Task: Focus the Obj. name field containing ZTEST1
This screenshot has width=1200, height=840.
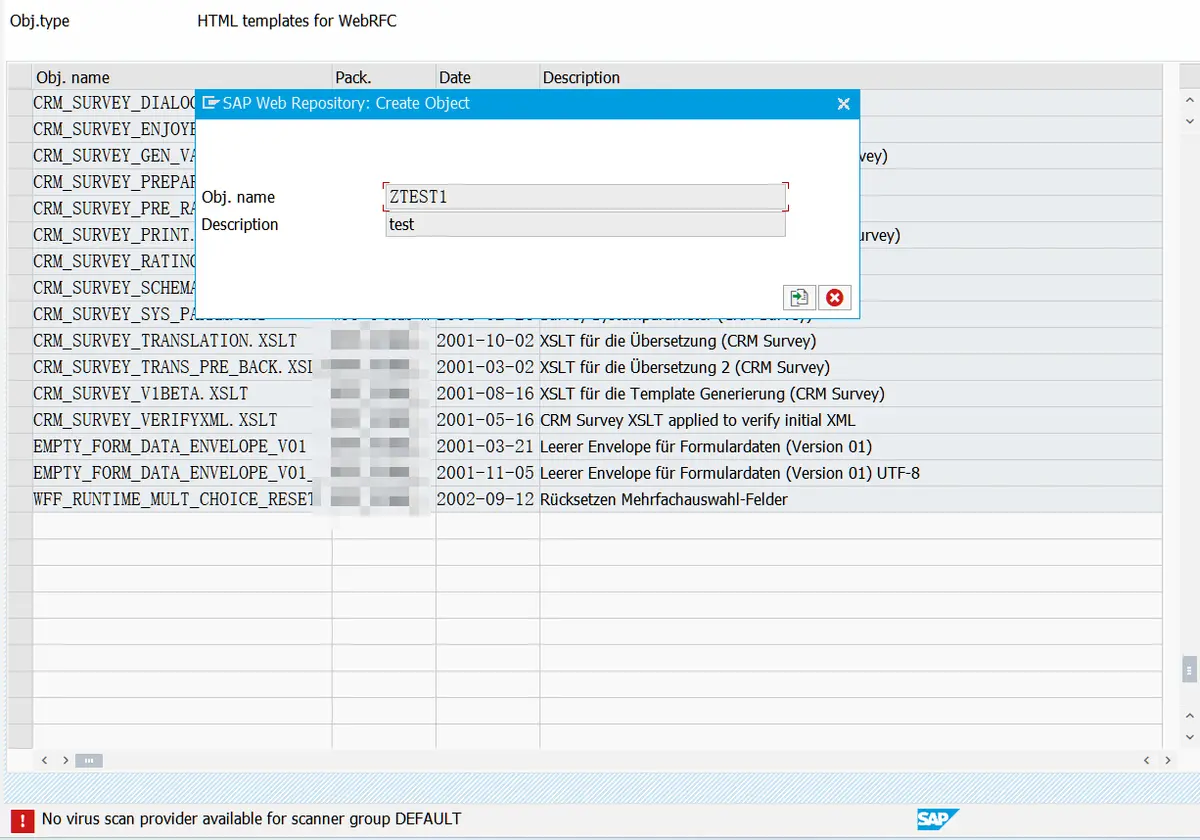Action: [585, 197]
